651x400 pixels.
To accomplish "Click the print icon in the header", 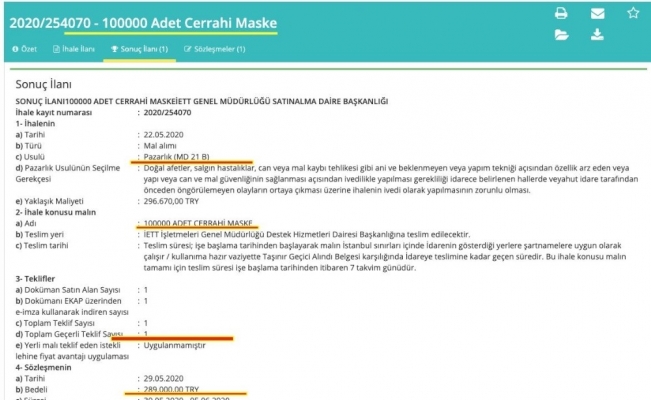I will 562,14.
